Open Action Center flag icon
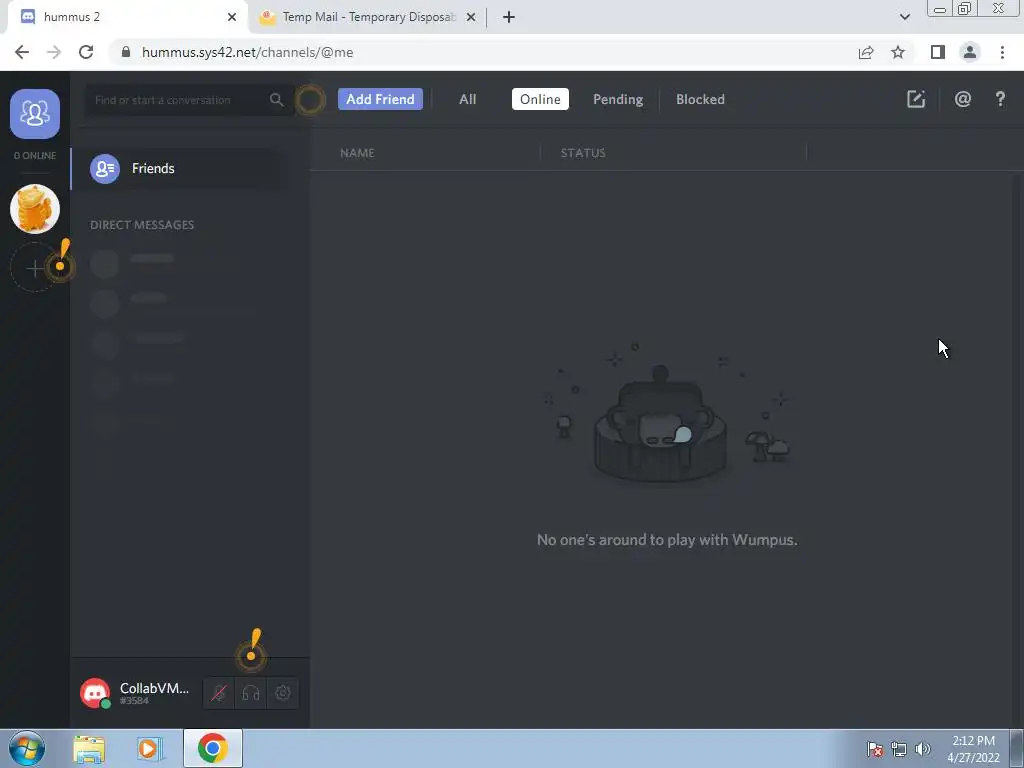Screen dimensions: 1024x768 [x=875, y=749]
